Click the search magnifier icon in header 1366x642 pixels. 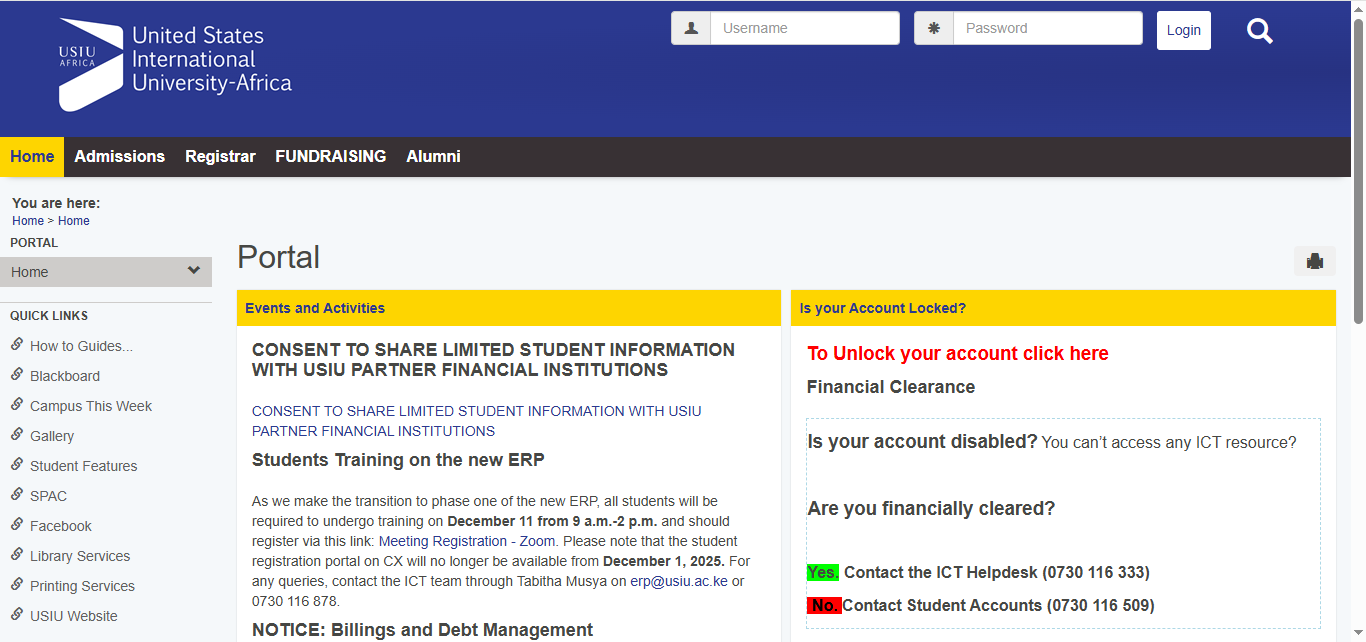(1260, 31)
